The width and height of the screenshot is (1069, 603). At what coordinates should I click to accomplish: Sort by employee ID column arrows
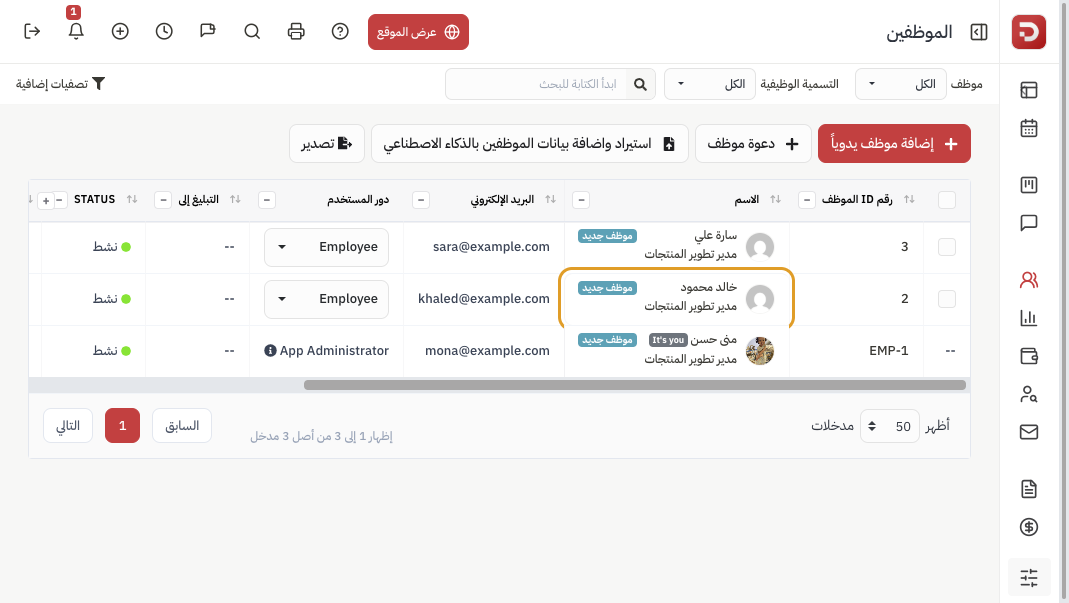coord(909,199)
